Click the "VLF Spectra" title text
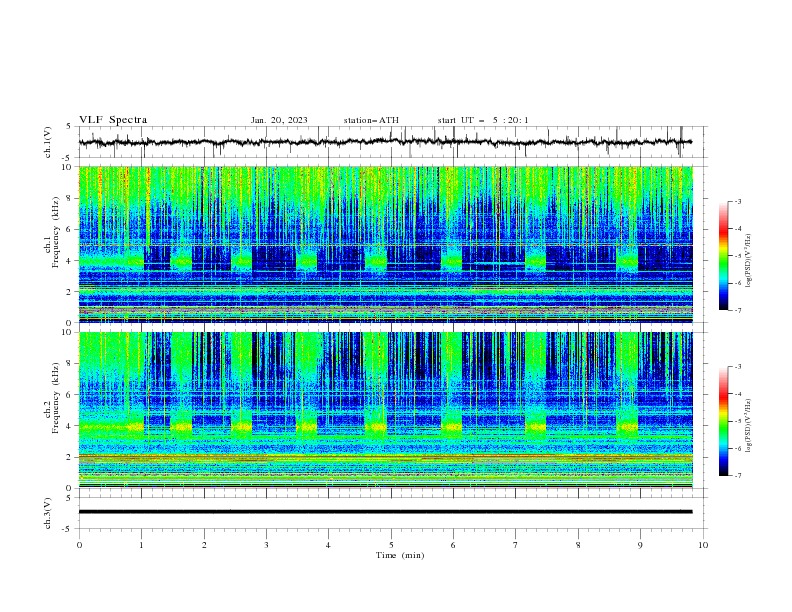 [113, 120]
